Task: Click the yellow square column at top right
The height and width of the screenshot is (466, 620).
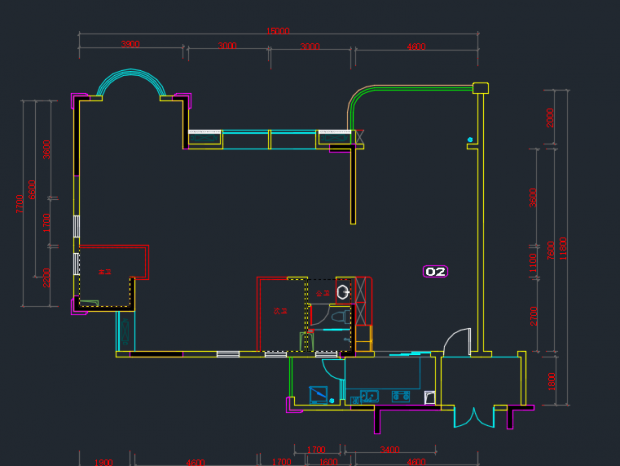Action: tap(480, 88)
